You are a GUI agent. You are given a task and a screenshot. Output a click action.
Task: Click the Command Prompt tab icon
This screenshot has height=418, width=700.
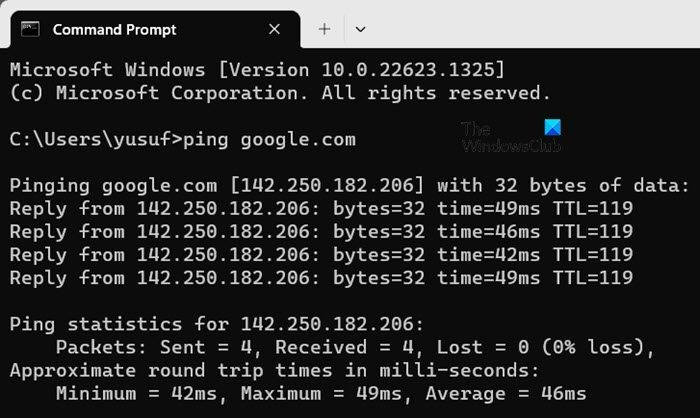(31, 29)
